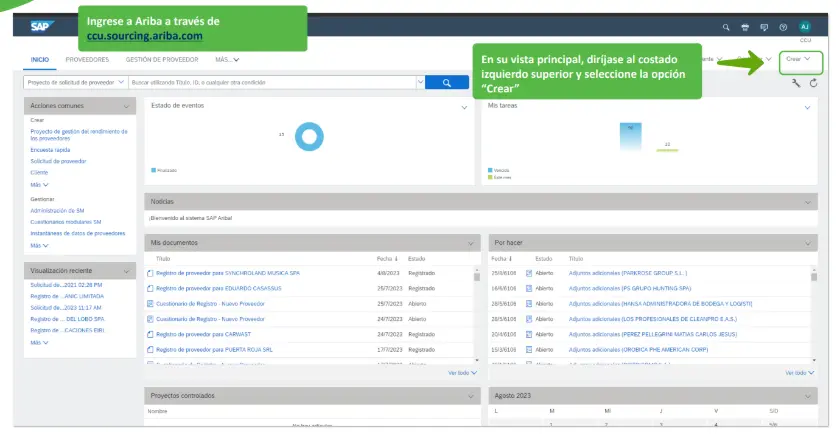
Task: Sort Por hacer by Fecha column
Action: tap(501, 259)
